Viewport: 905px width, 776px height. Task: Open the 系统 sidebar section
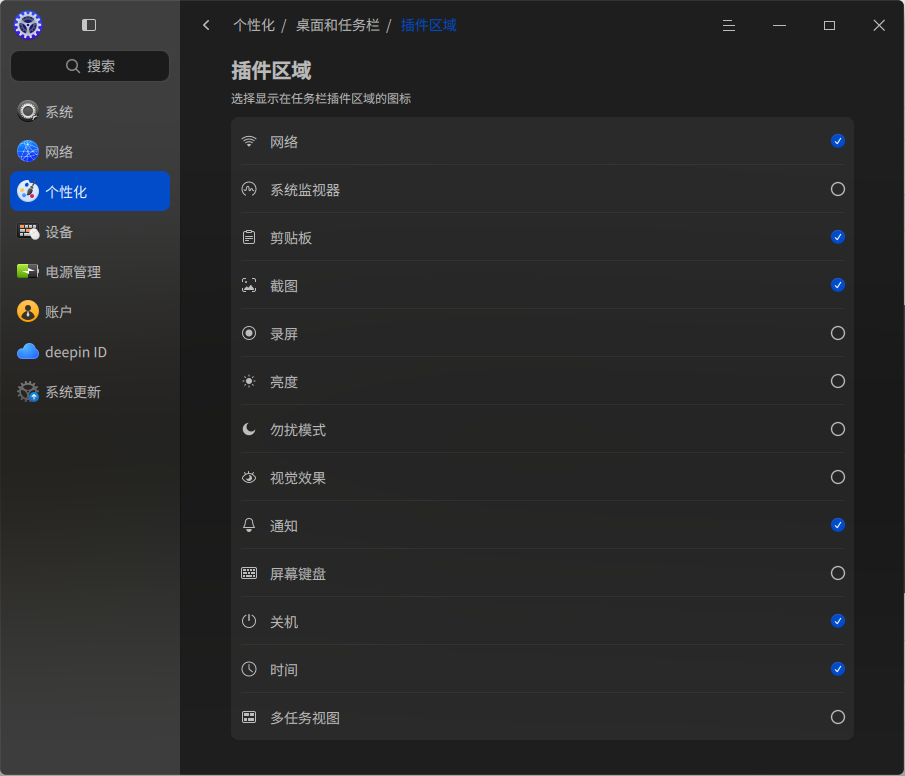point(90,111)
